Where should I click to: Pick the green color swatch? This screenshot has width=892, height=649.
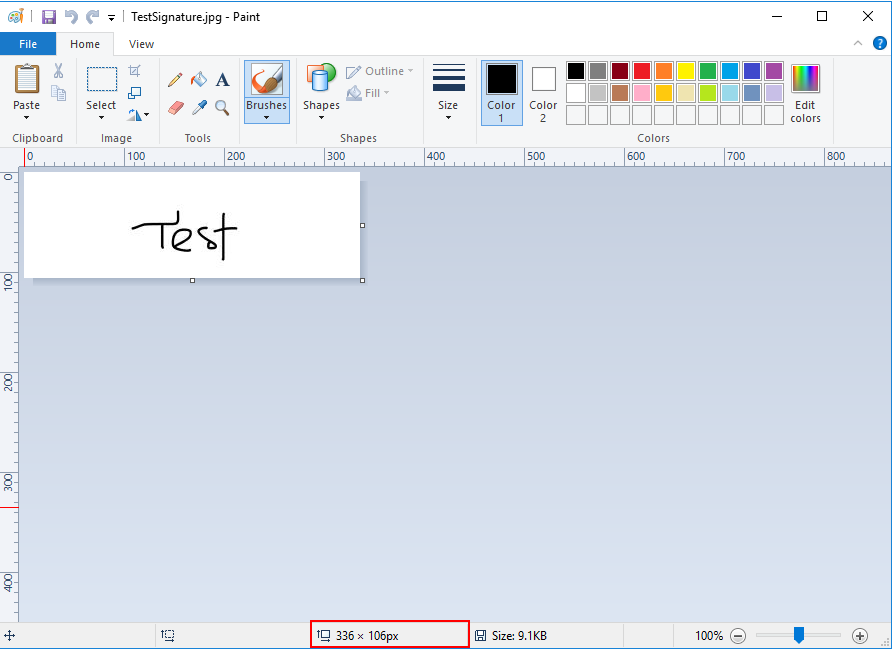click(708, 71)
